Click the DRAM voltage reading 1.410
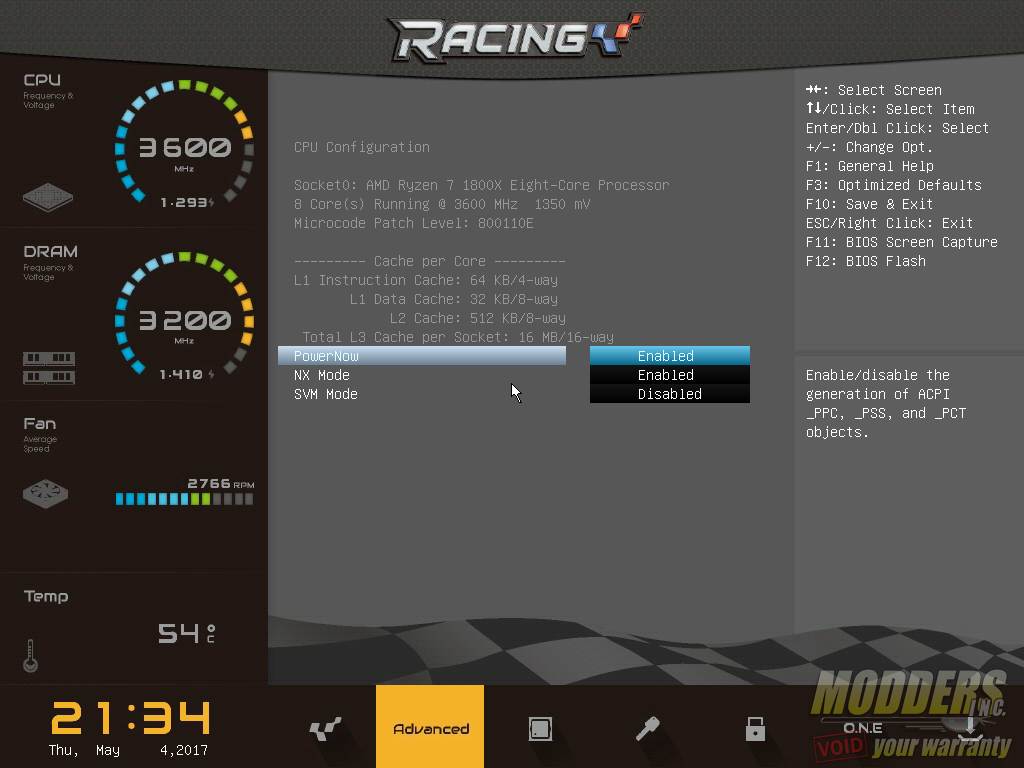 [187, 374]
